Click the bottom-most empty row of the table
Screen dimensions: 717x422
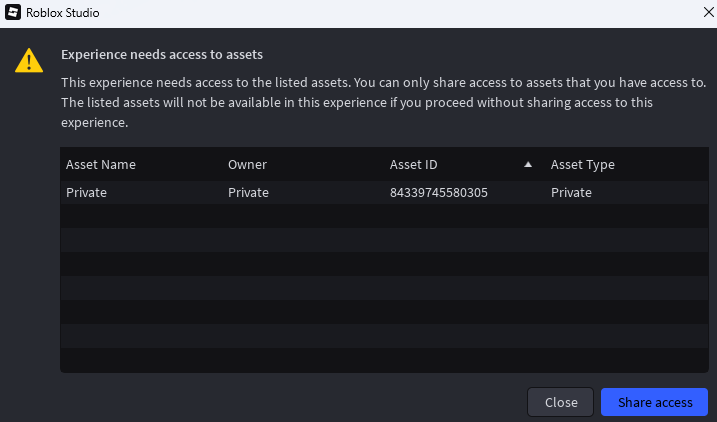pos(384,359)
